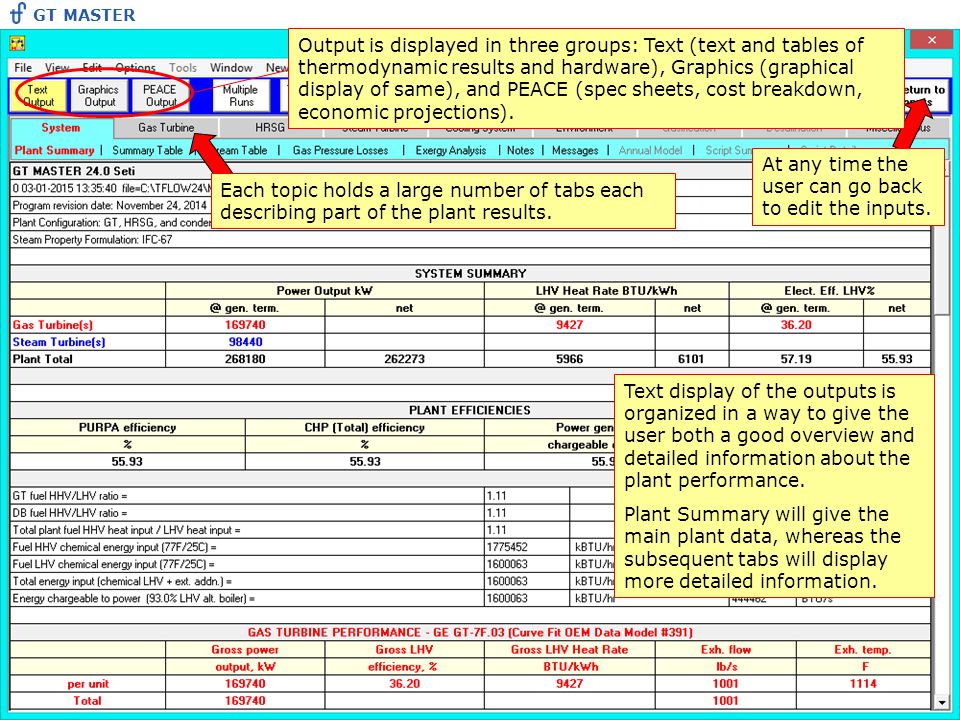Image resolution: width=960 pixels, height=720 pixels.
Task: Select the Gas Pressure Losses sub-tab
Action: click(x=340, y=150)
